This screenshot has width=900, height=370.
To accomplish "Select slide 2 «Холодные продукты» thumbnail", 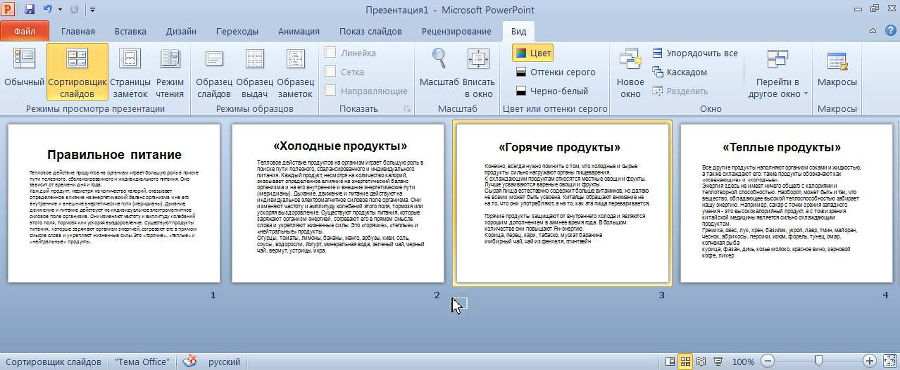I will click(338, 203).
